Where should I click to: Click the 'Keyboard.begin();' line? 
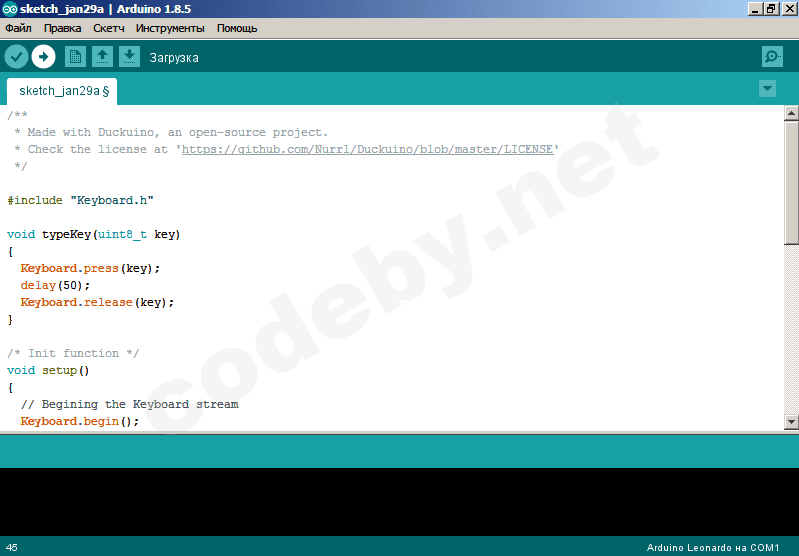[79, 421]
